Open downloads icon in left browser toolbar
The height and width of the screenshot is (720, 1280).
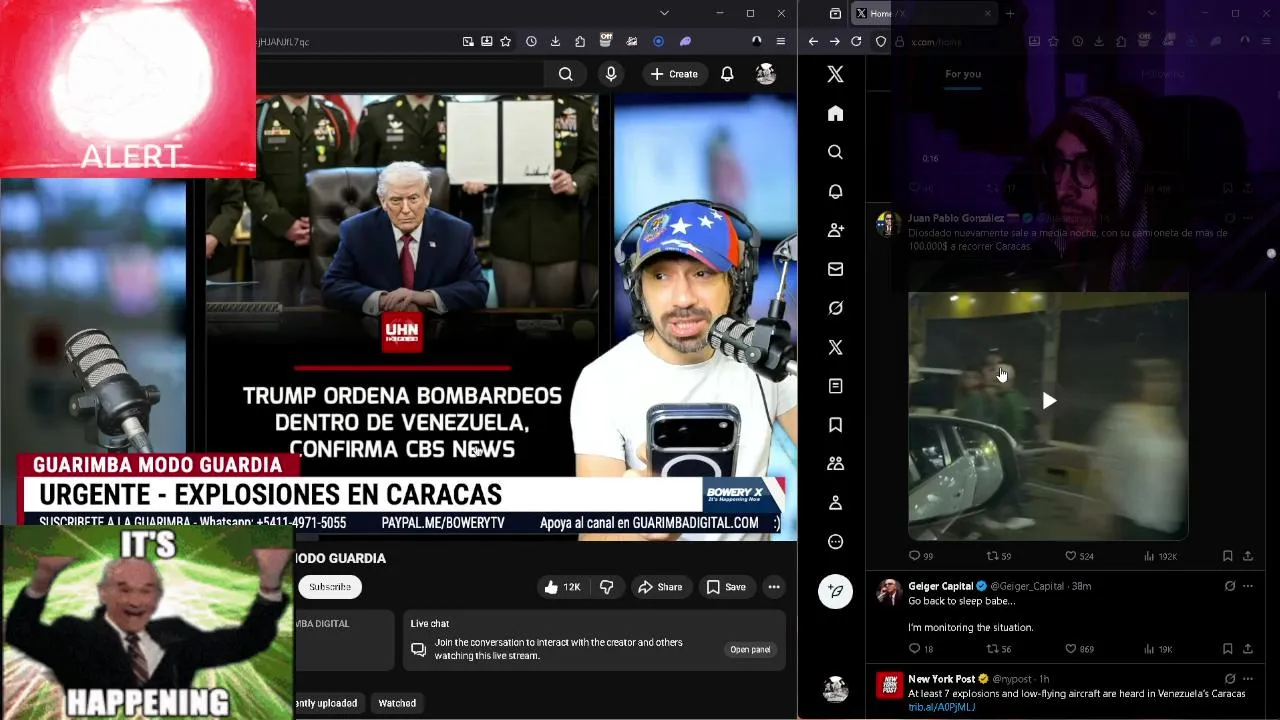pyautogui.click(x=555, y=41)
